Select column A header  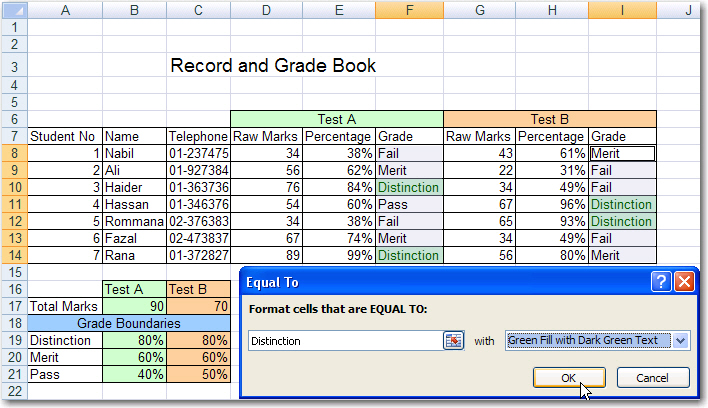[x=65, y=10]
